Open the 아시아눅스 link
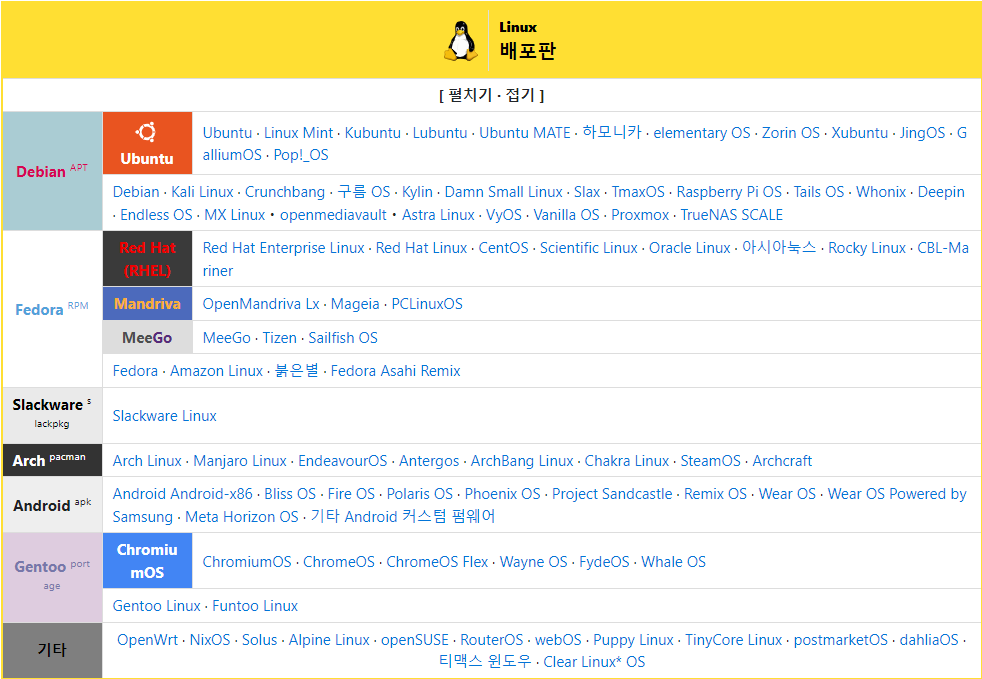982x679 pixels. pyautogui.click(x=779, y=248)
